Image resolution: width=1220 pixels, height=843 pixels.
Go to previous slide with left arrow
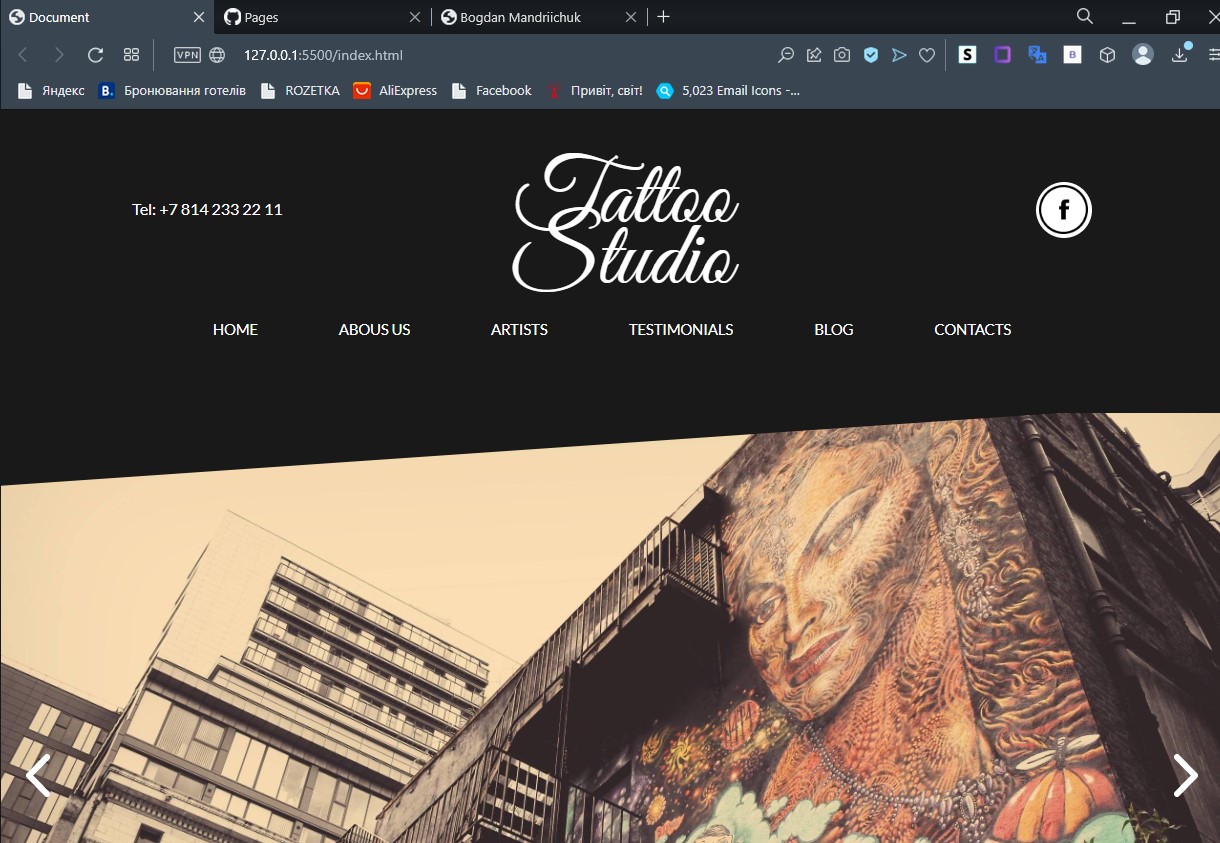(x=38, y=776)
